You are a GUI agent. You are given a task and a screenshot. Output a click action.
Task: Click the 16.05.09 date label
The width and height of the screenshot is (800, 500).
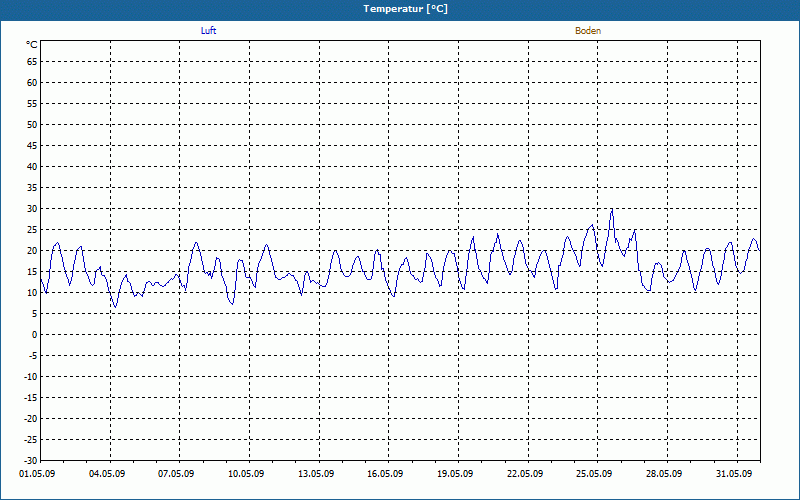[385, 474]
